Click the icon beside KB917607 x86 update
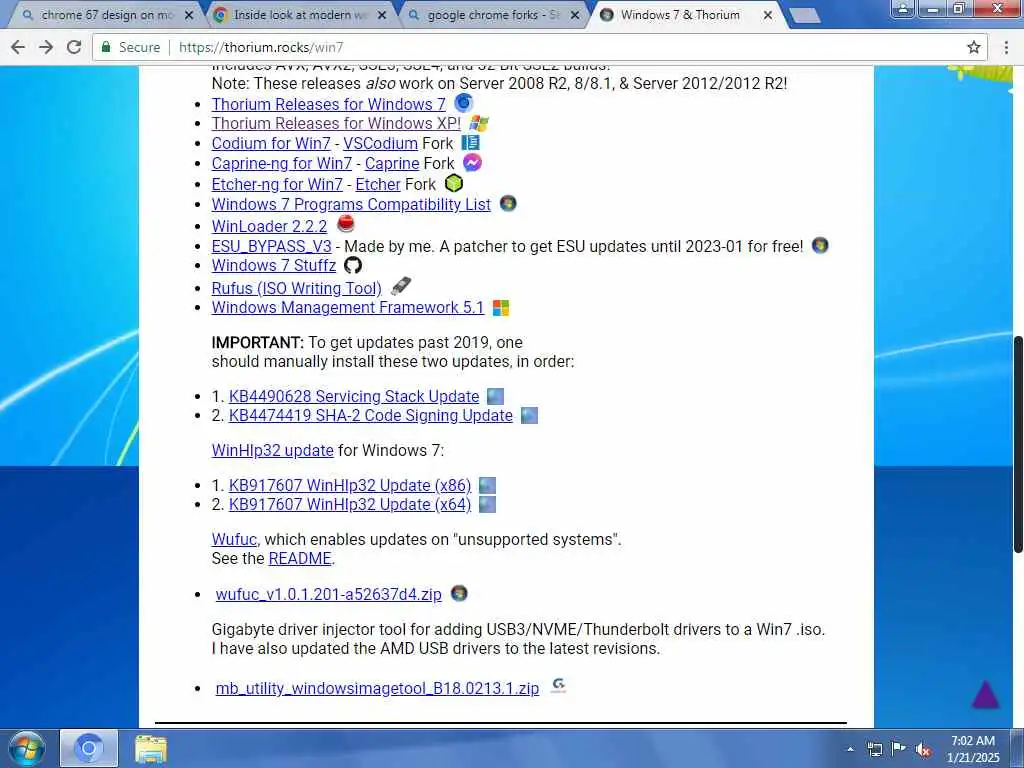 point(488,485)
